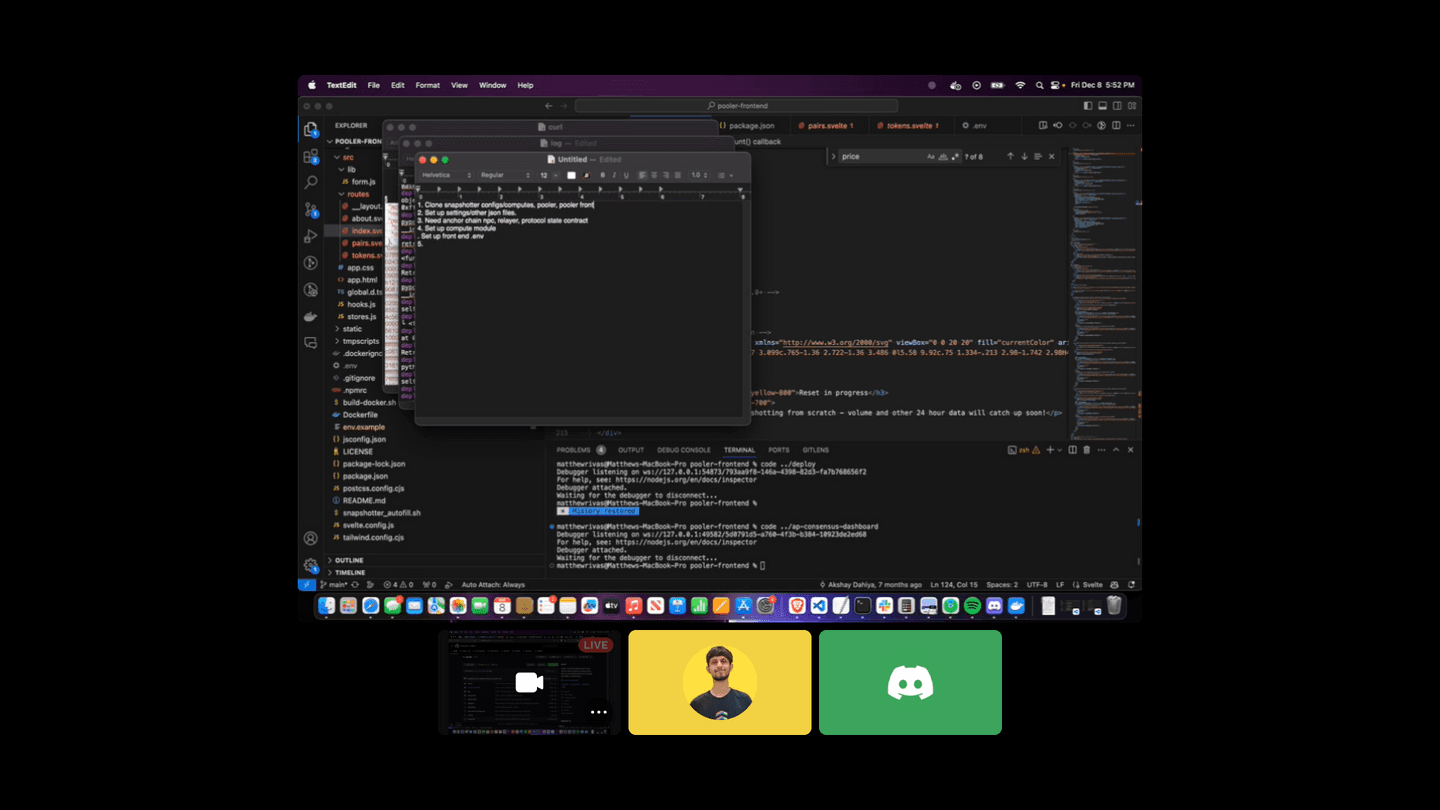Open the Docker view in the activity bar

point(310,316)
